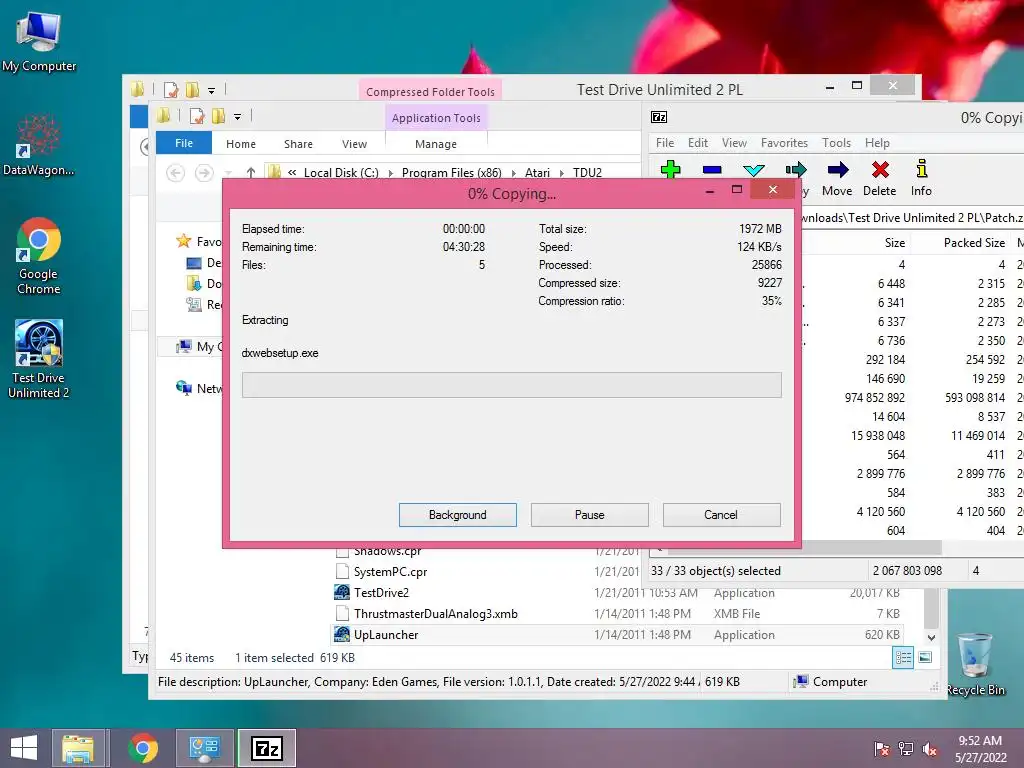Open Test Drive Unlimited 2 desktop shortcut
The width and height of the screenshot is (1024, 768).
pos(39,359)
